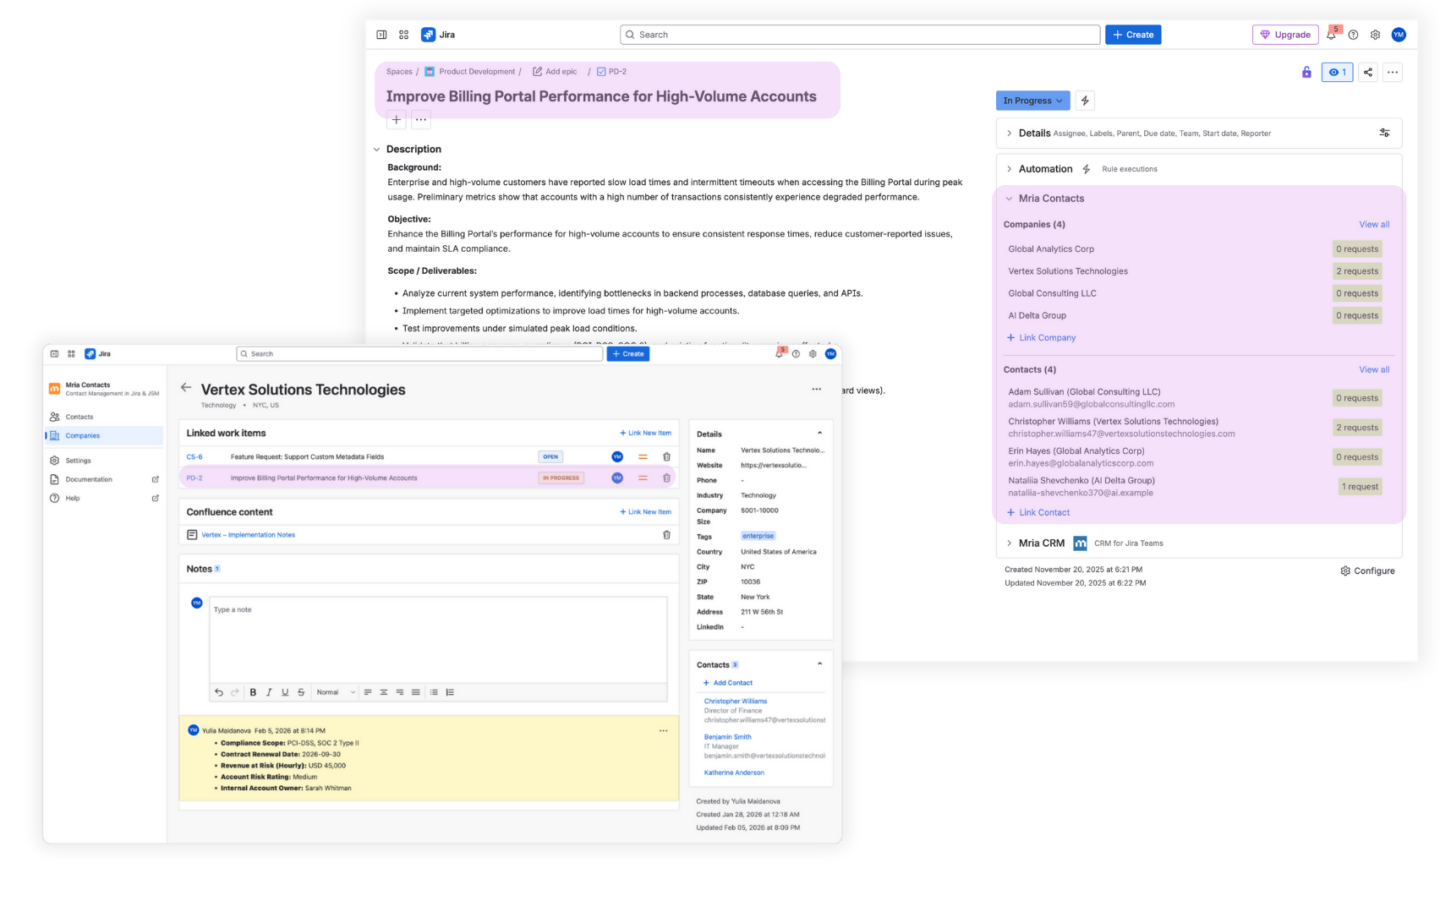
Task: Select the rule executions lightning icon in Automation
Action: (1087, 168)
